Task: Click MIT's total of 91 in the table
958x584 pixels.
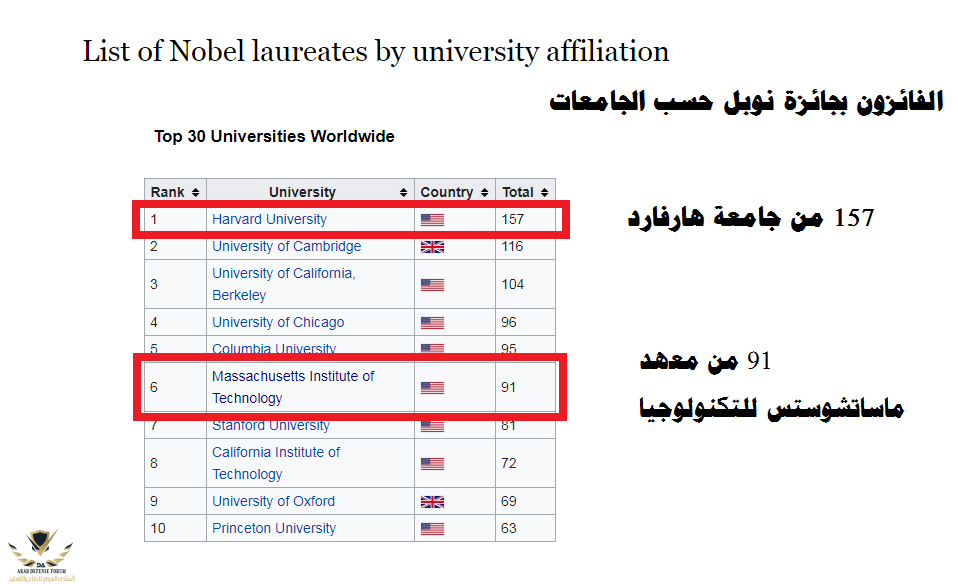Action: (508, 387)
